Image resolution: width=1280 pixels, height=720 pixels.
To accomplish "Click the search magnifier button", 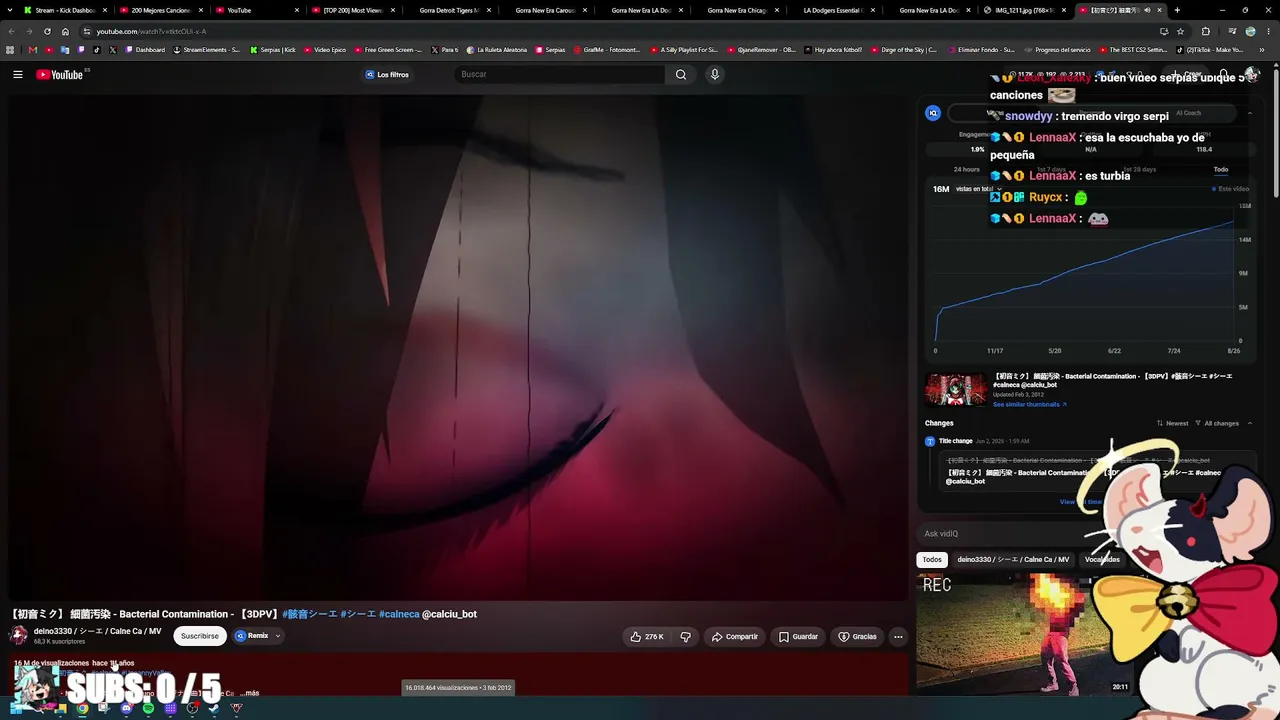I will pyautogui.click(x=681, y=74).
